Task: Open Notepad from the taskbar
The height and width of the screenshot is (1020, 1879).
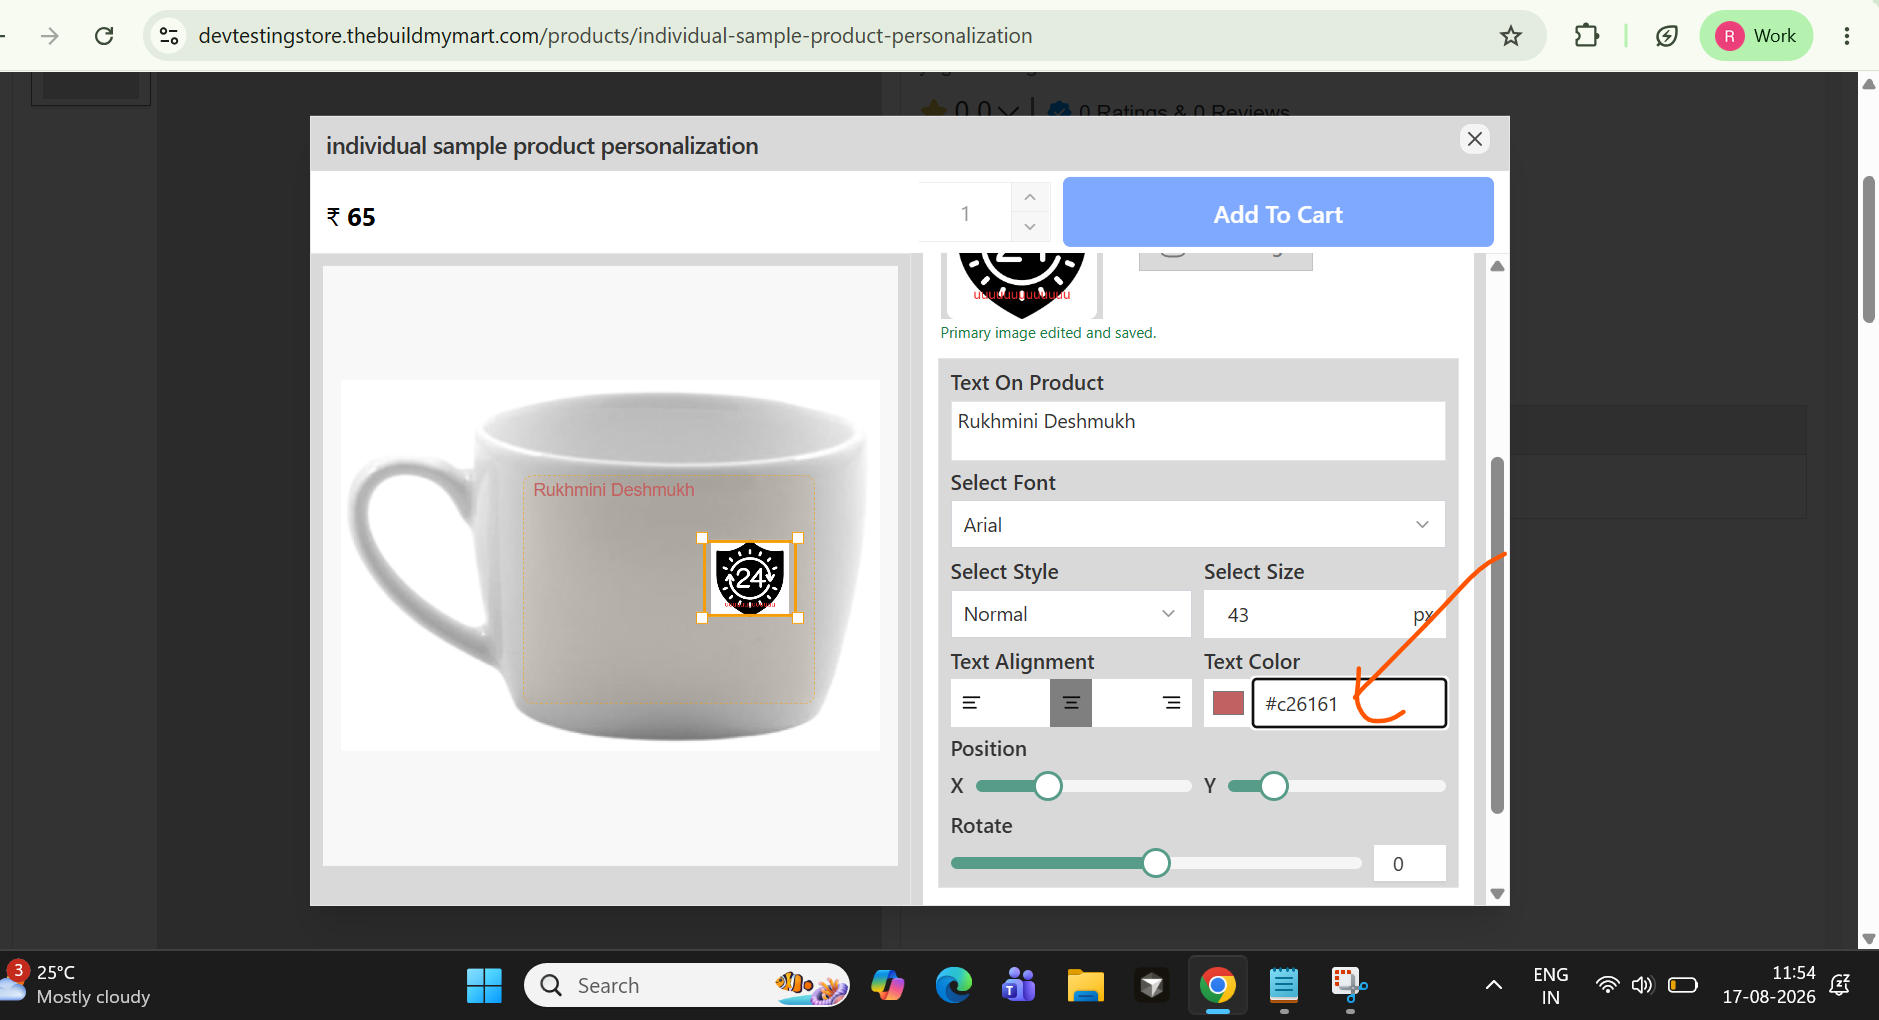Action: coord(1284,986)
